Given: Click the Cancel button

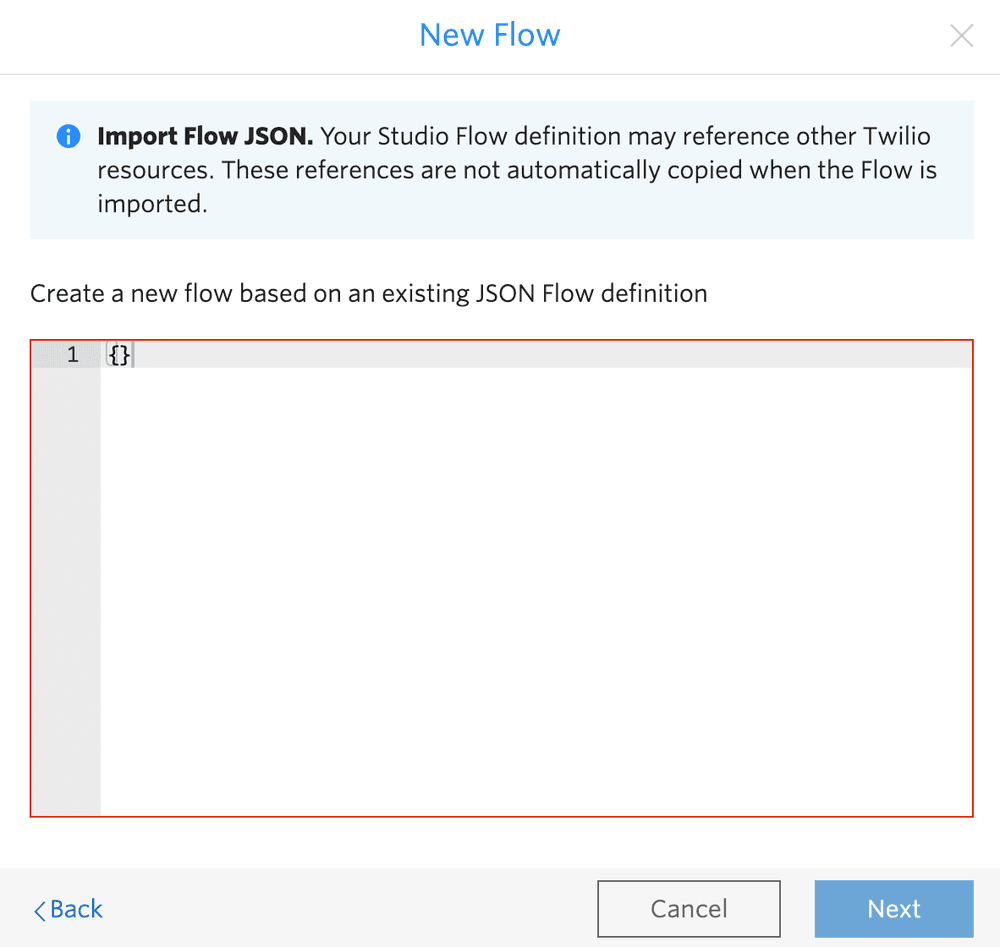Looking at the screenshot, I should click(689, 908).
